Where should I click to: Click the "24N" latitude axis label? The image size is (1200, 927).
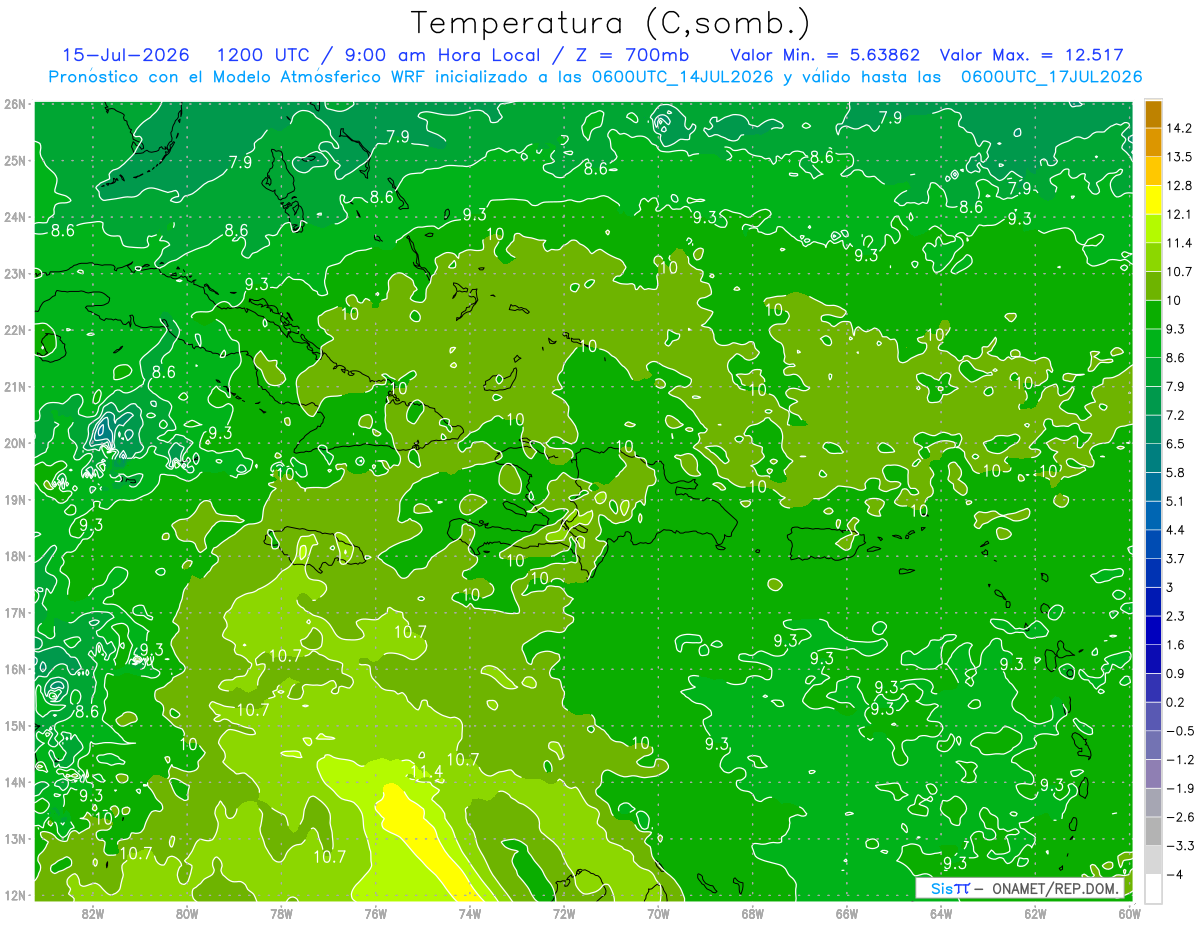[15, 217]
